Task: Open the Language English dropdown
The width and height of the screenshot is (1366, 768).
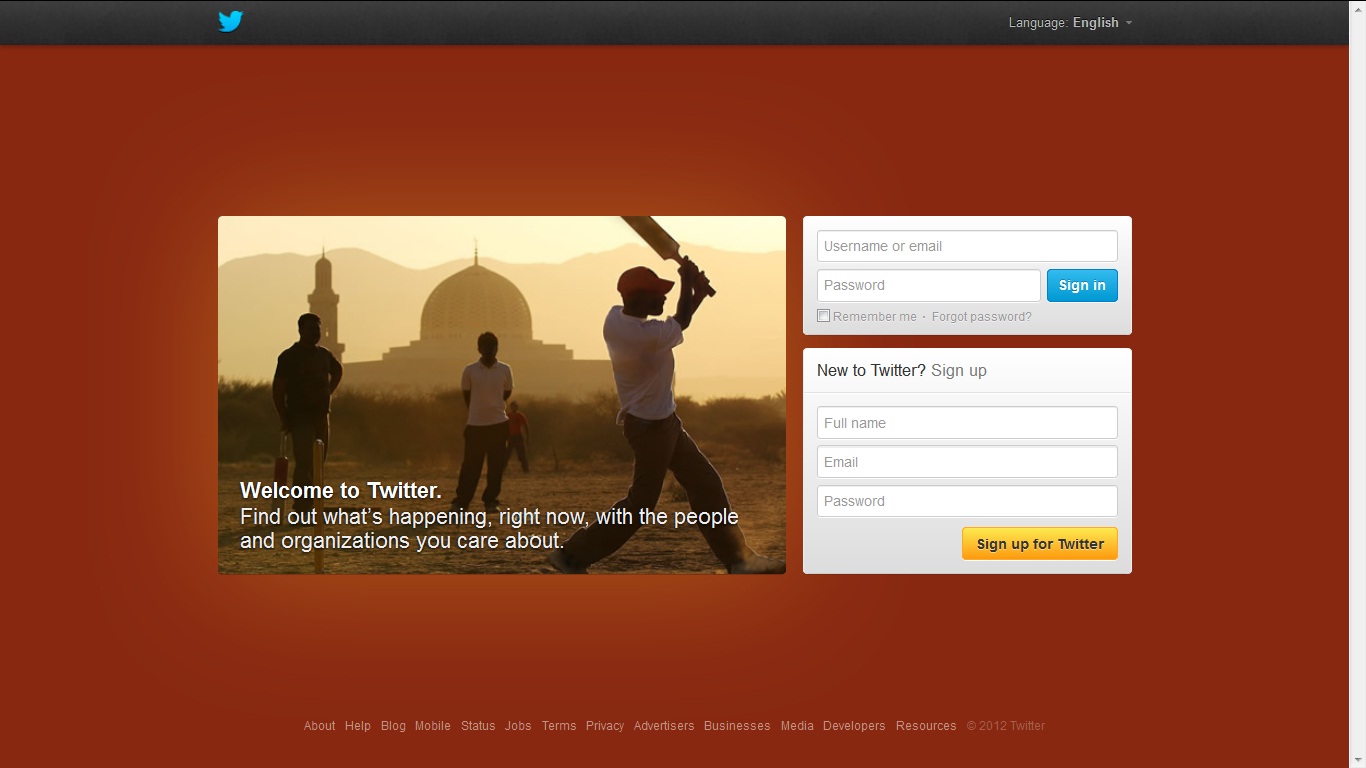Action: pyautogui.click(x=1070, y=23)
